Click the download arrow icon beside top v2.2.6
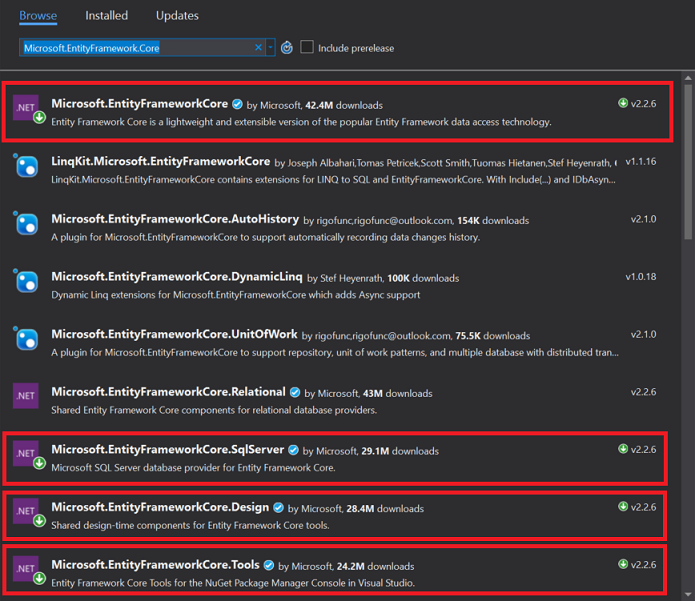 623,103
